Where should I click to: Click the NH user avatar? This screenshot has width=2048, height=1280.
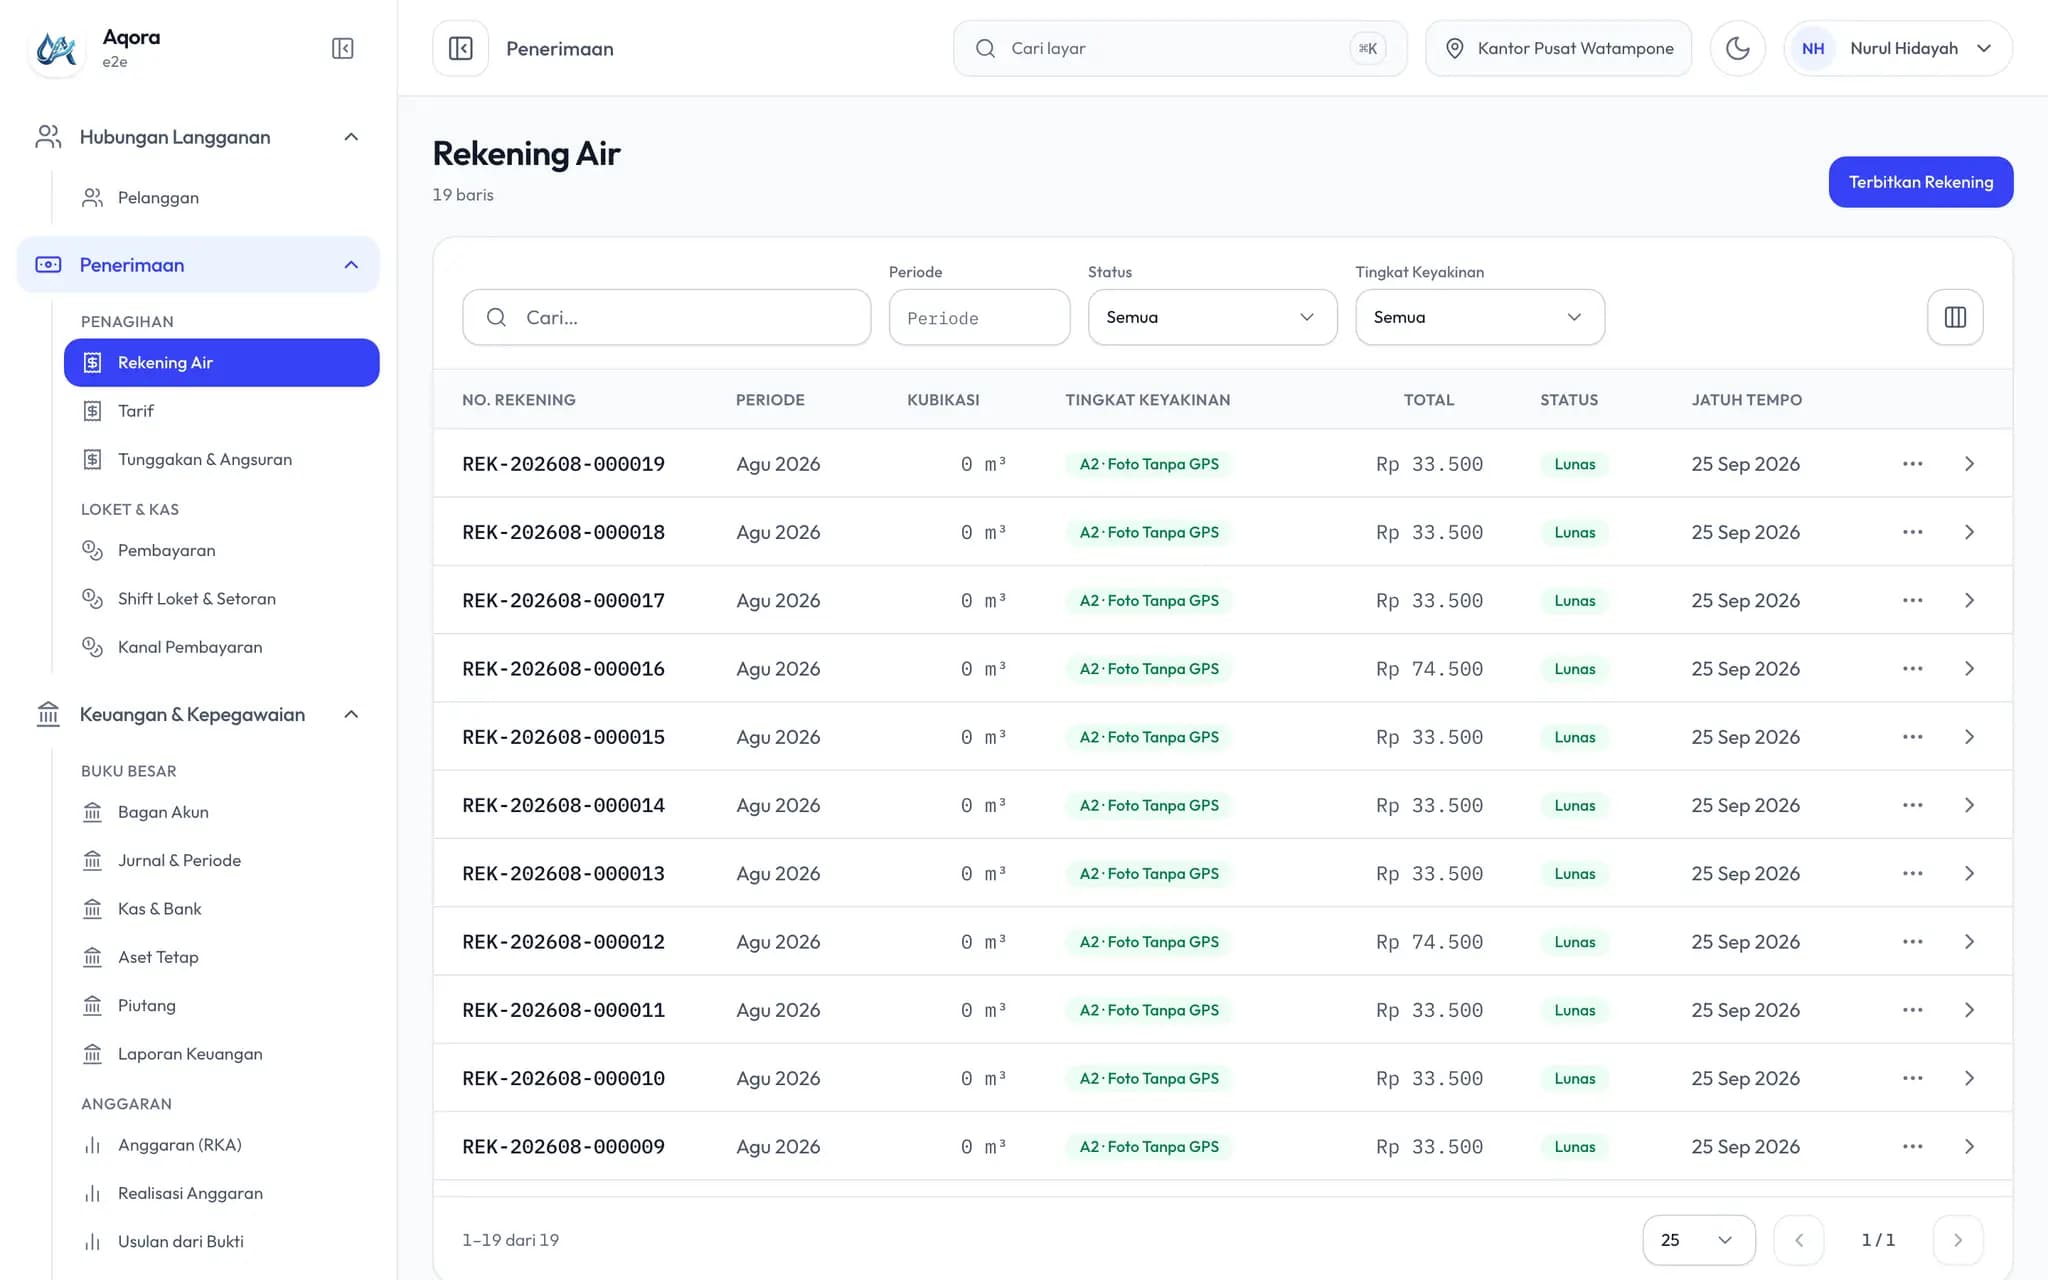[x=1813, y=48]
